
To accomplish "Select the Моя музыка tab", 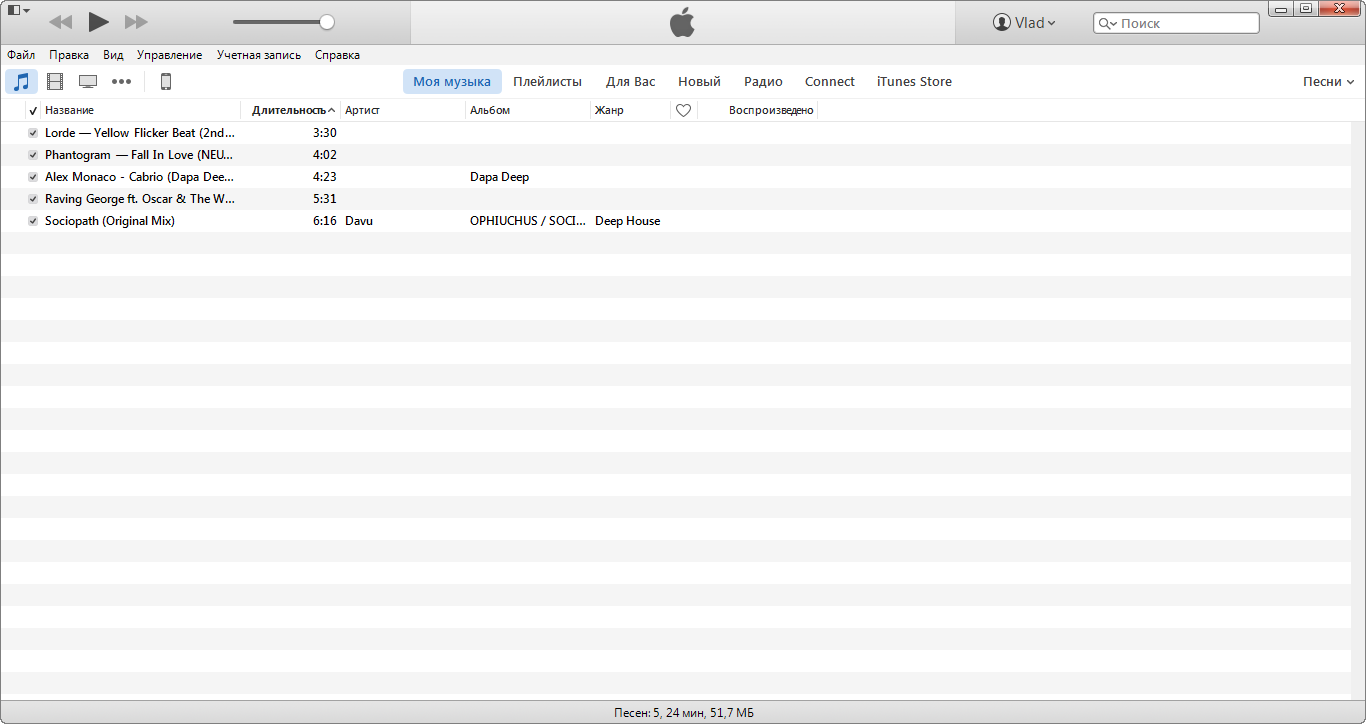I will 452,82.
